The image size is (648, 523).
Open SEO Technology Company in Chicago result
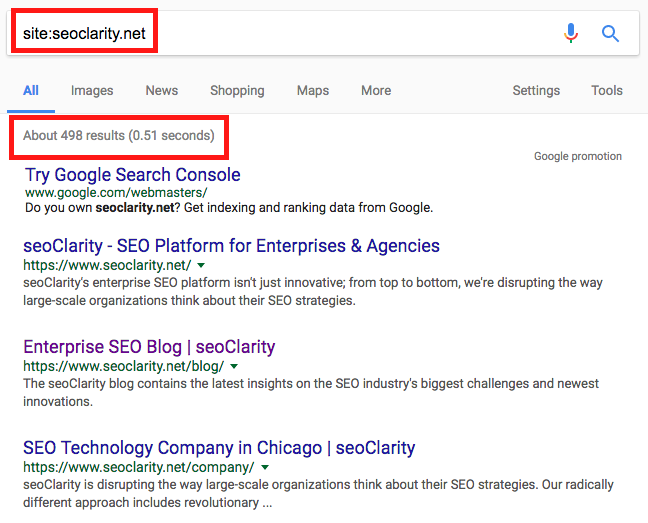(x=219, y=448)
